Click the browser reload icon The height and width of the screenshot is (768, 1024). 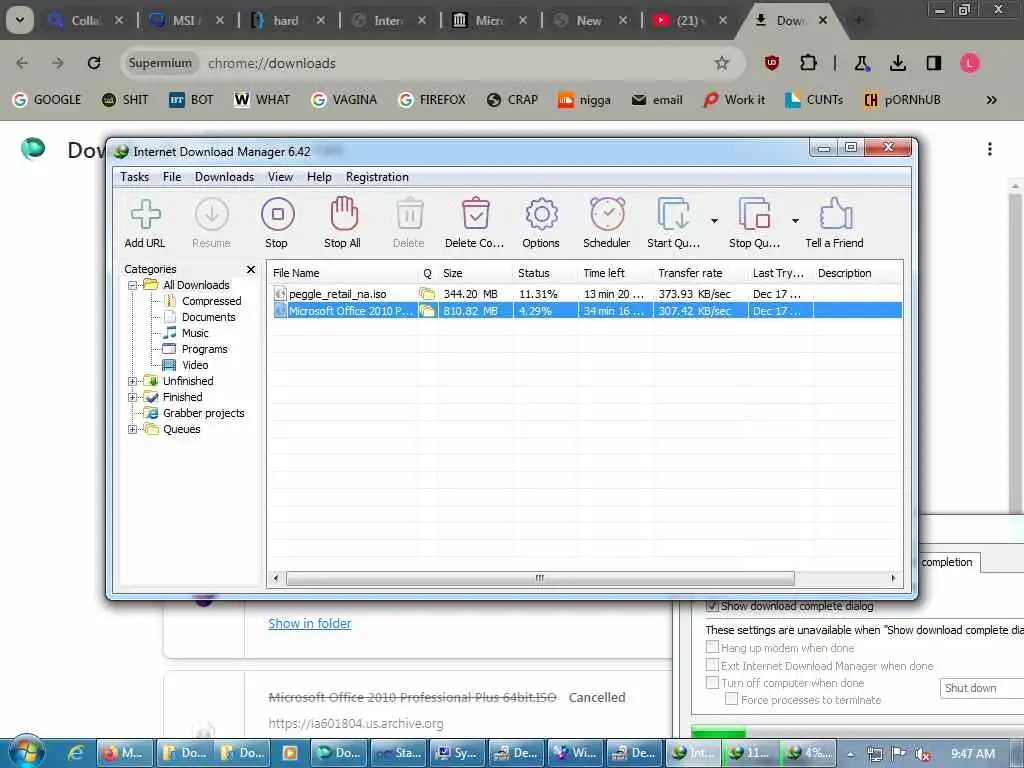click(94, 63)
